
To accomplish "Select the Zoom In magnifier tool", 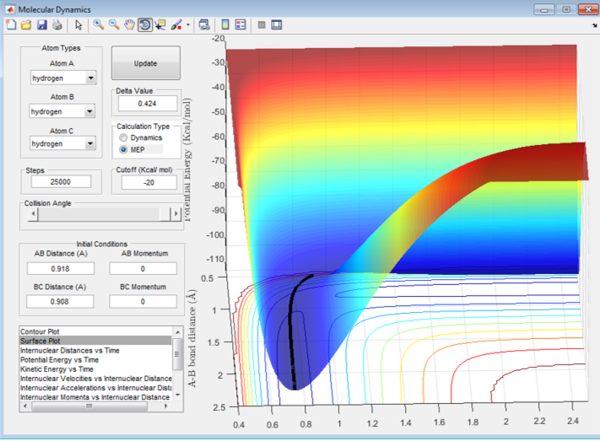I will pos(100,23).
